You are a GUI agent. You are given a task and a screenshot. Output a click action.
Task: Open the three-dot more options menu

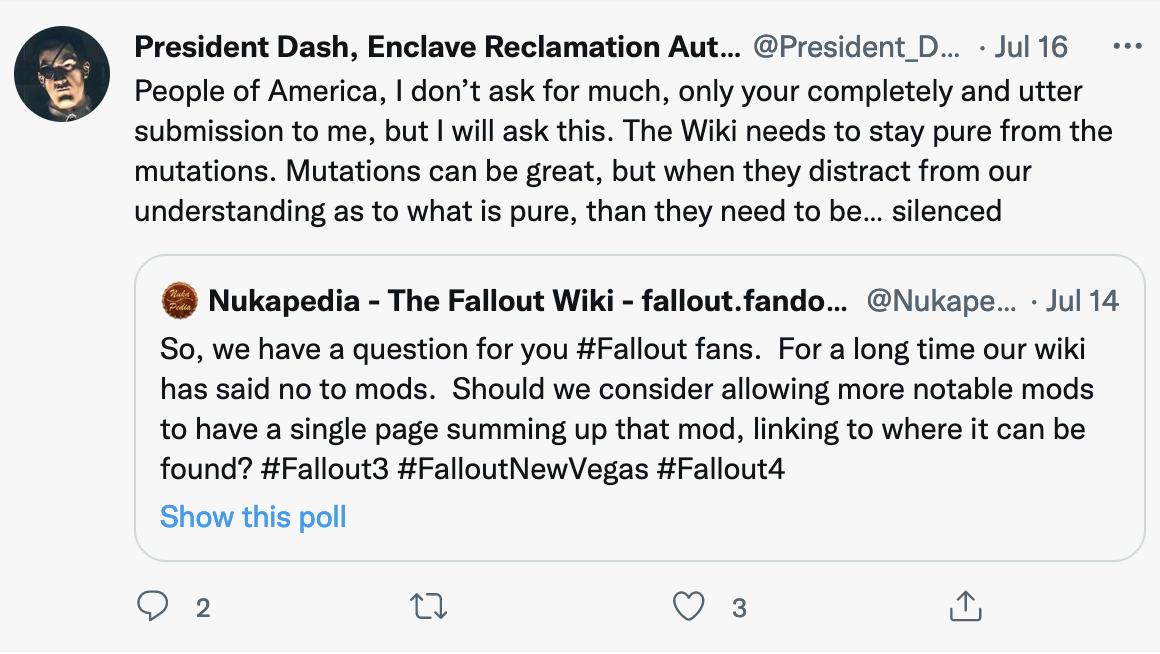(1127, 47)
